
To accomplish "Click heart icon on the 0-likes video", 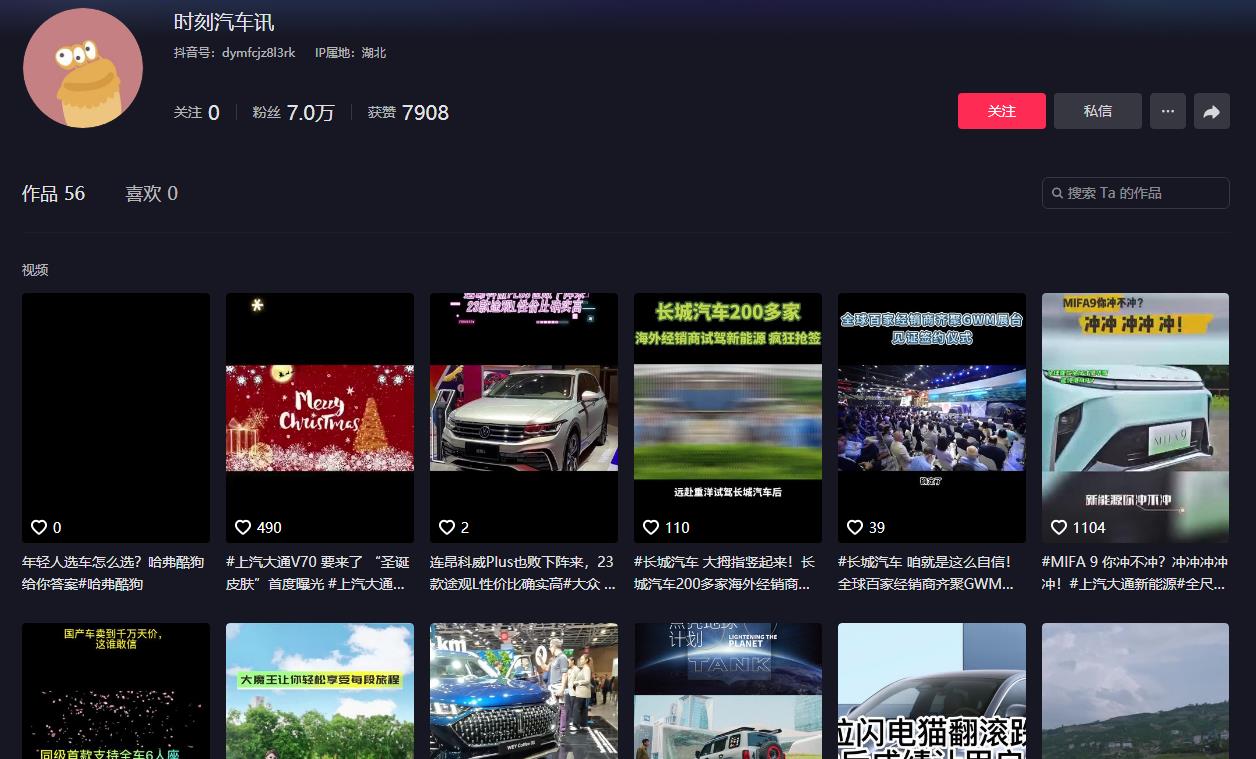I will (x=39, y=527).
